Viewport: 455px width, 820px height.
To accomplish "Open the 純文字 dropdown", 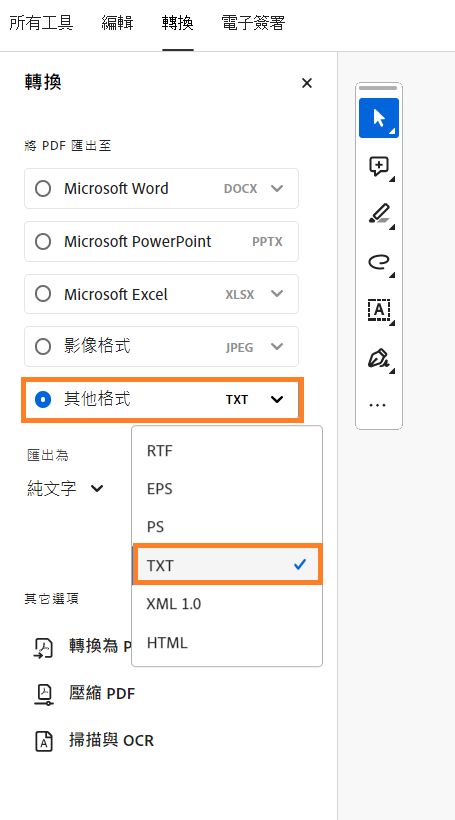I will pos(65,488).
